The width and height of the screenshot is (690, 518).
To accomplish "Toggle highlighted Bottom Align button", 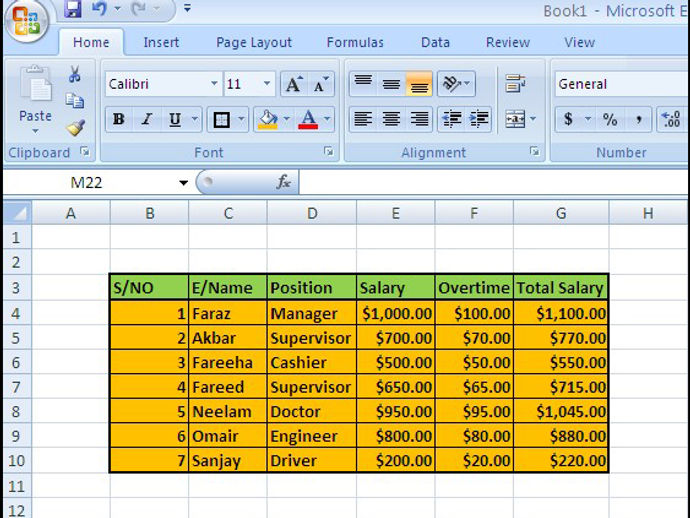I will [x=419, y=84].
